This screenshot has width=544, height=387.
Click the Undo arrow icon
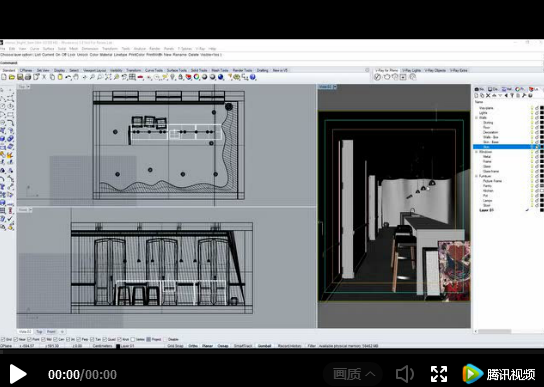68,77
